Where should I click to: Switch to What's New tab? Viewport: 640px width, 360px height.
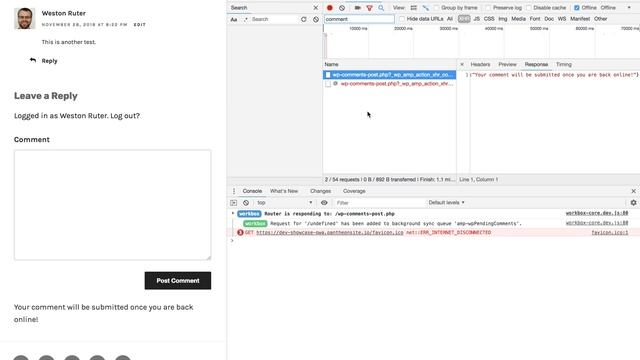point(284,191)
